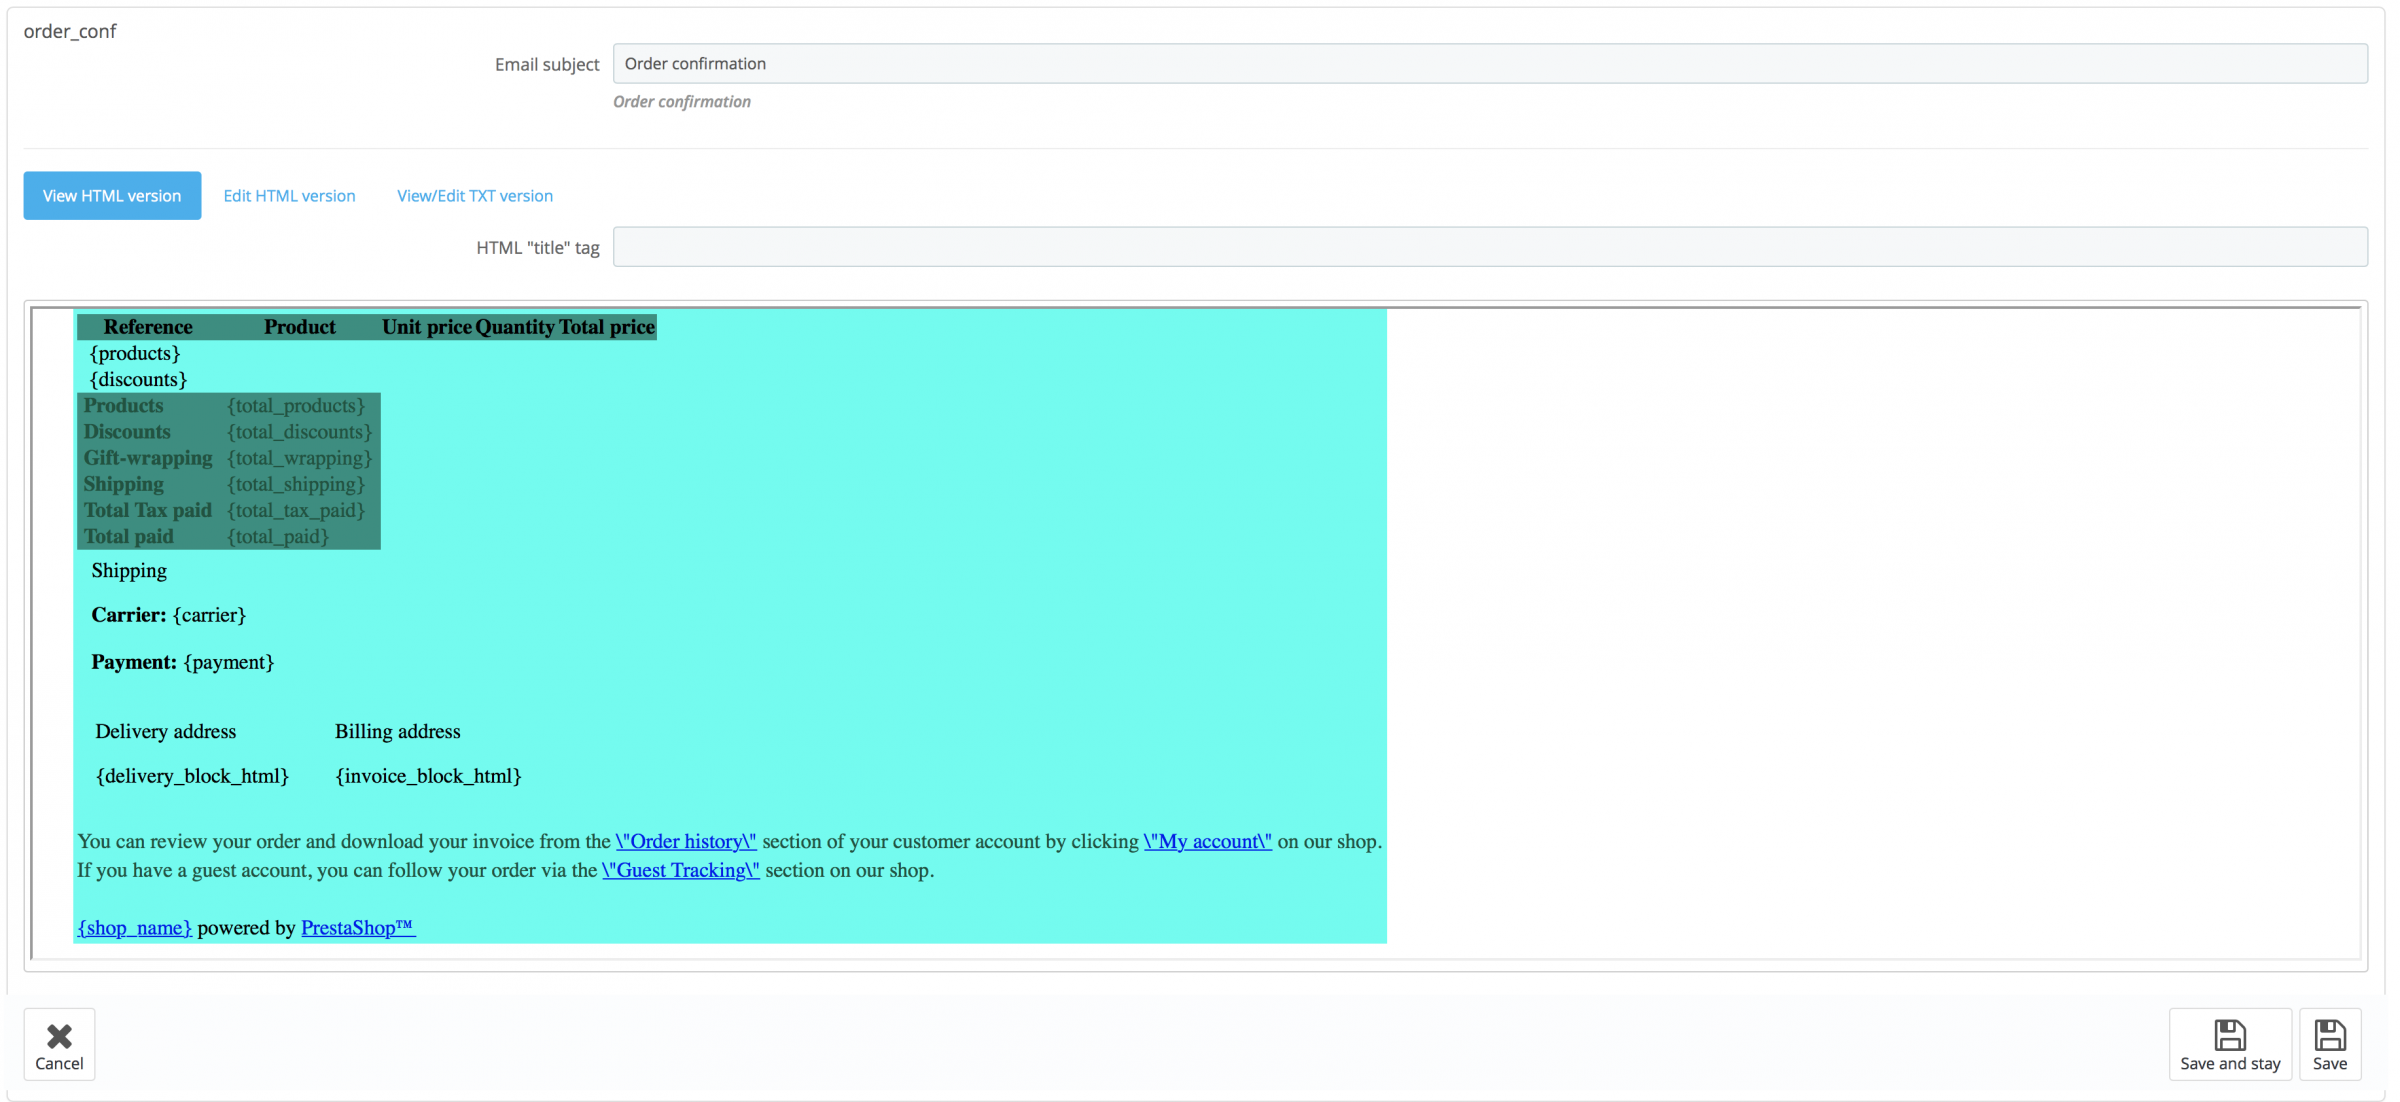This screenshot has height=1102, width=2400.
Task: Click the Carrier {carrier} line
Action: point(168,616)
